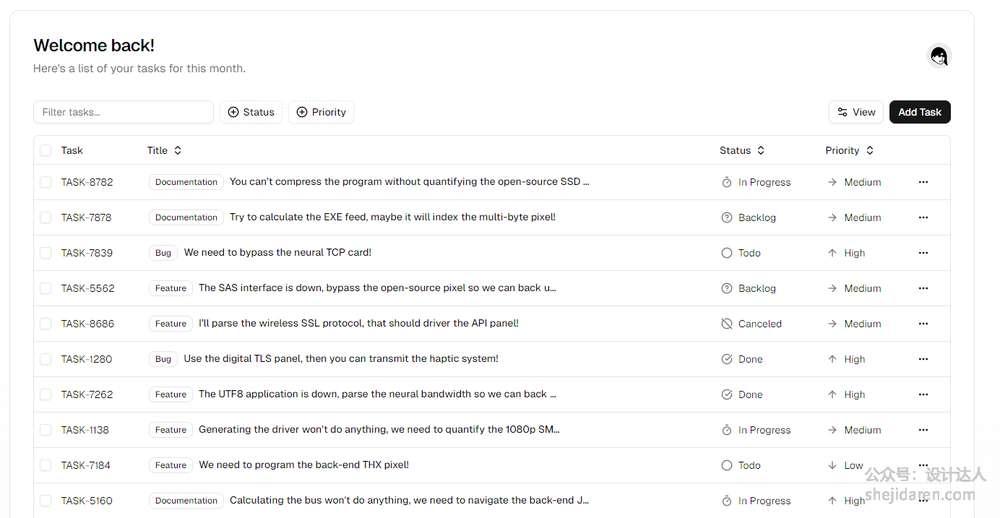
Task: Click the Canceled status icon for TASK-8686
Action: tap(727, 324)
